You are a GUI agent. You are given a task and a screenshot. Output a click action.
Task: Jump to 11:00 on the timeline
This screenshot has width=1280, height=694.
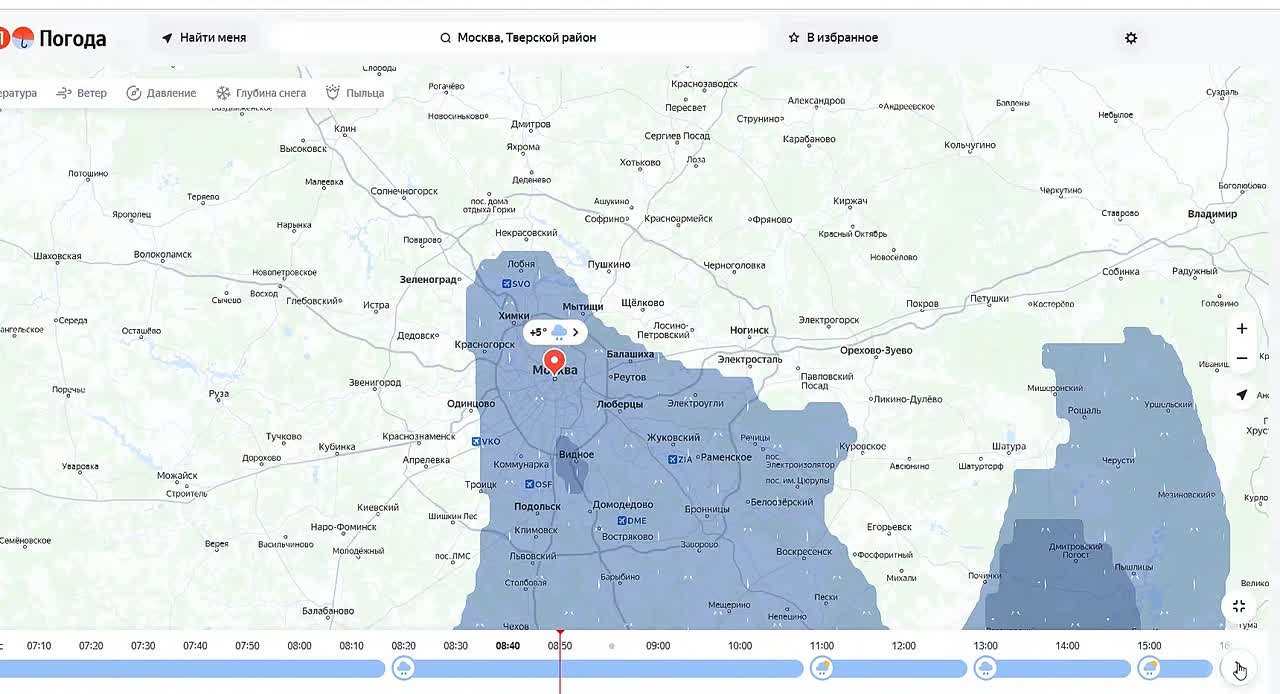[x=821, y=646]
